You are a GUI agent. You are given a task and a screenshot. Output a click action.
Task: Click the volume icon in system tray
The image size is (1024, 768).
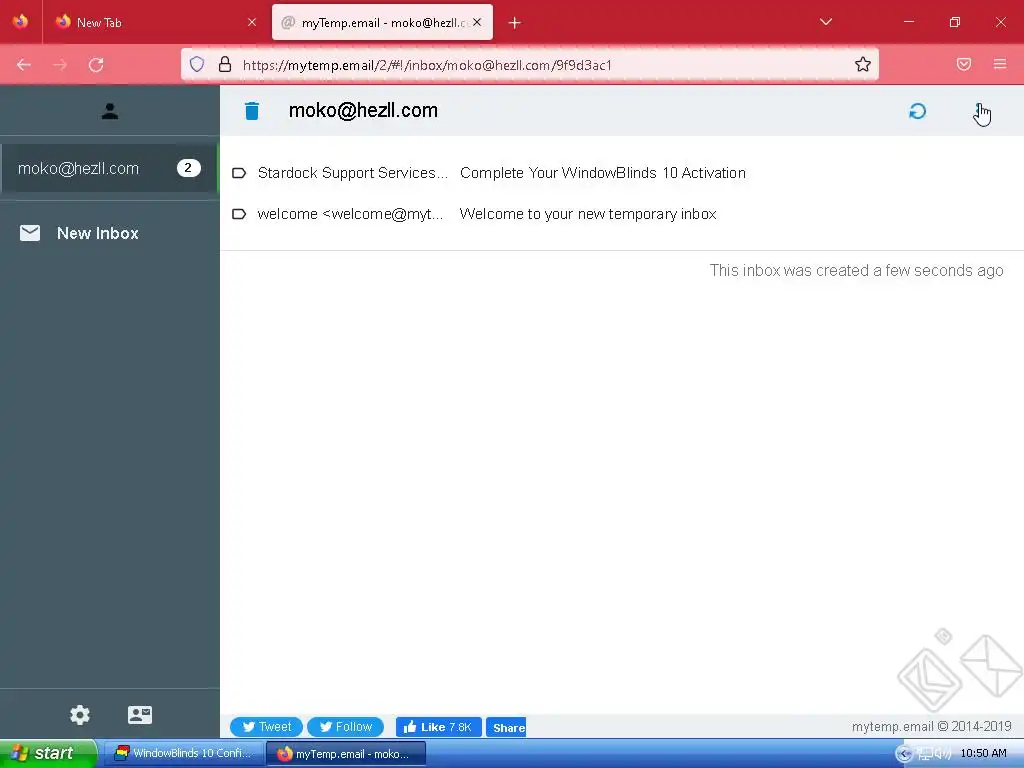pos(943,754)
